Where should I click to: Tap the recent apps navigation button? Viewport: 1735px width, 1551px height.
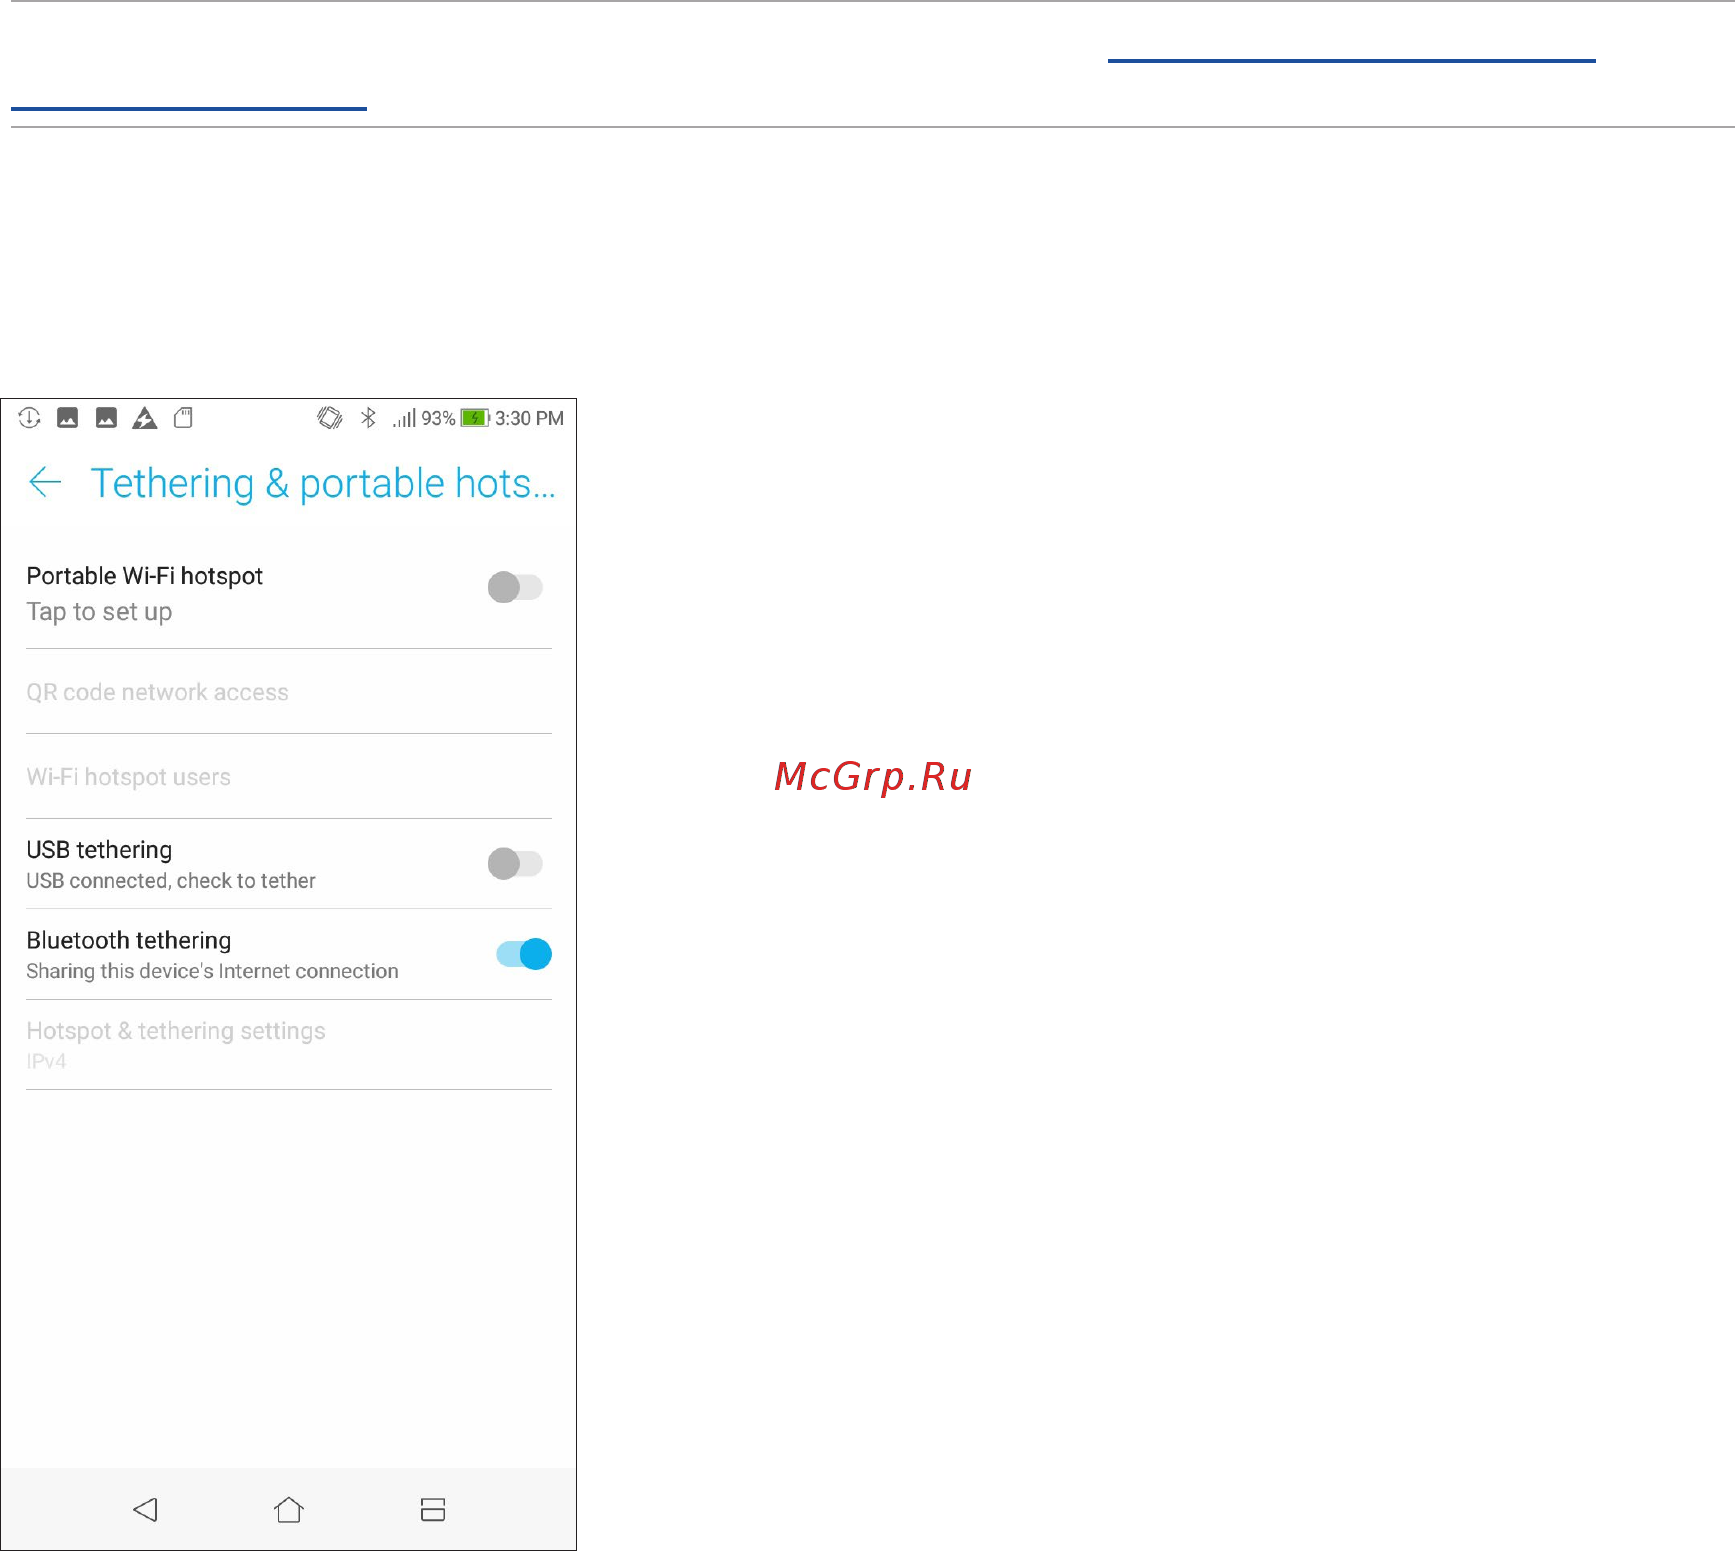433,1509
